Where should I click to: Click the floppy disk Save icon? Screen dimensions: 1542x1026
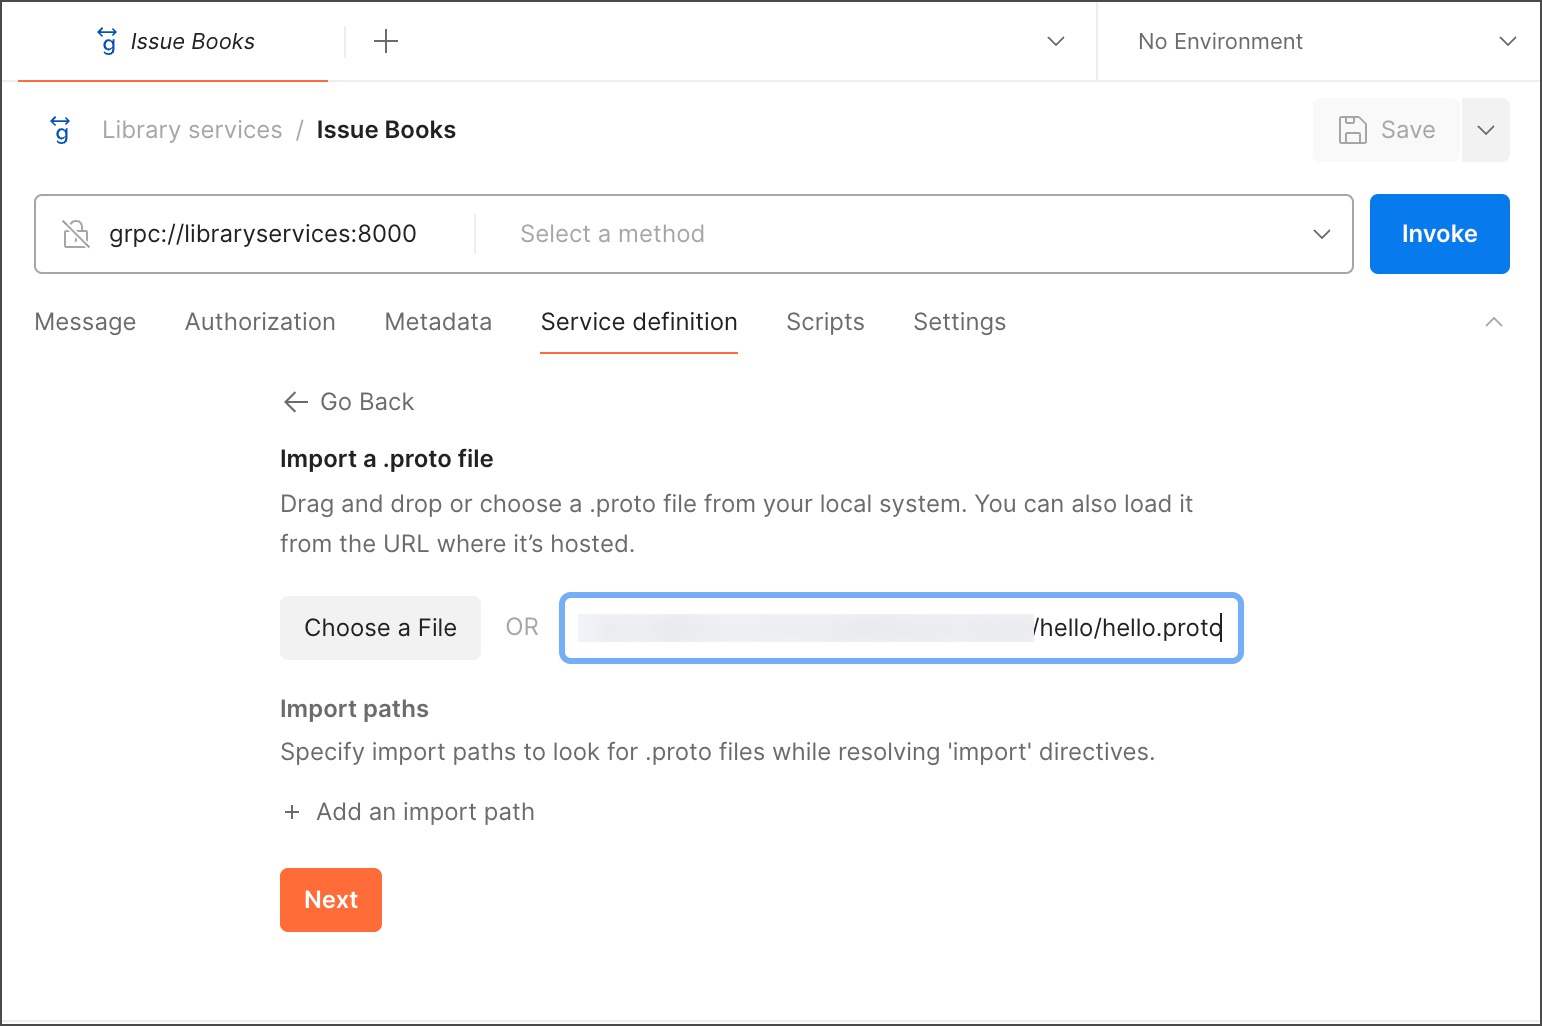1353,129
